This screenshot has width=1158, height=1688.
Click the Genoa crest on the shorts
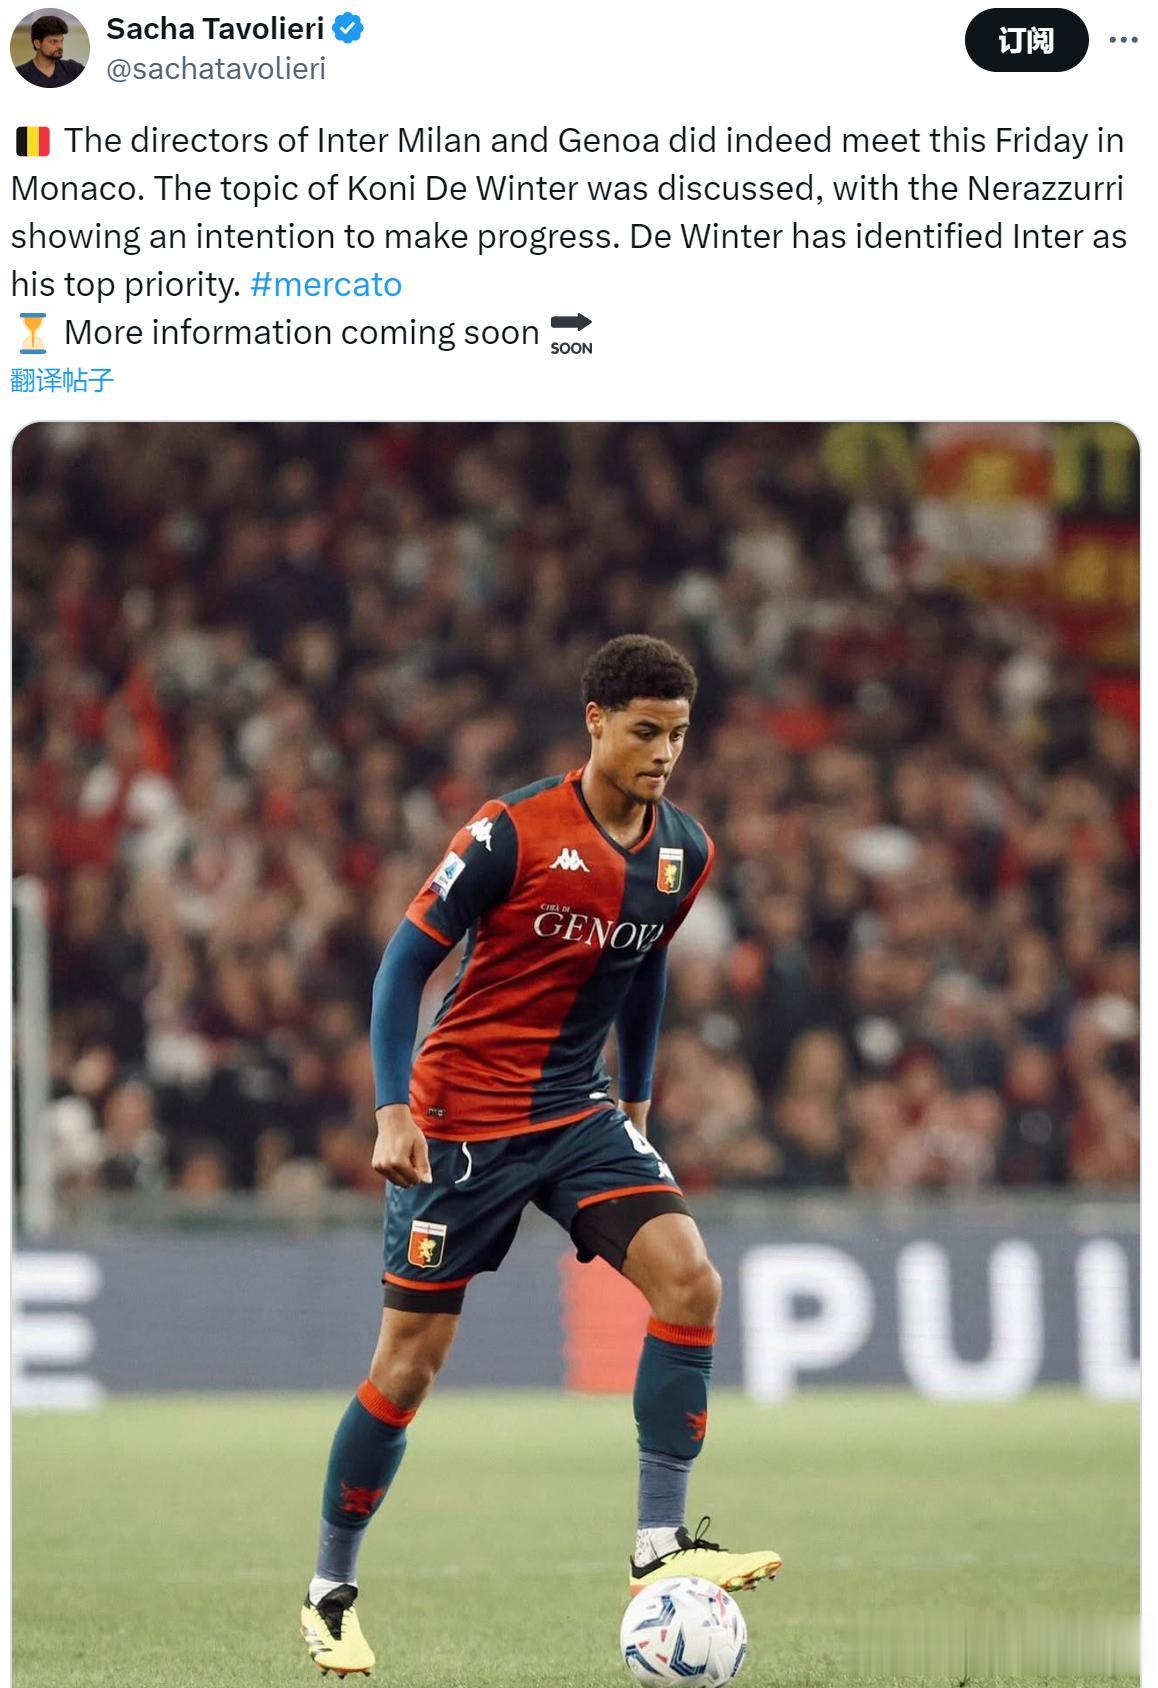tap(427, 1244)
